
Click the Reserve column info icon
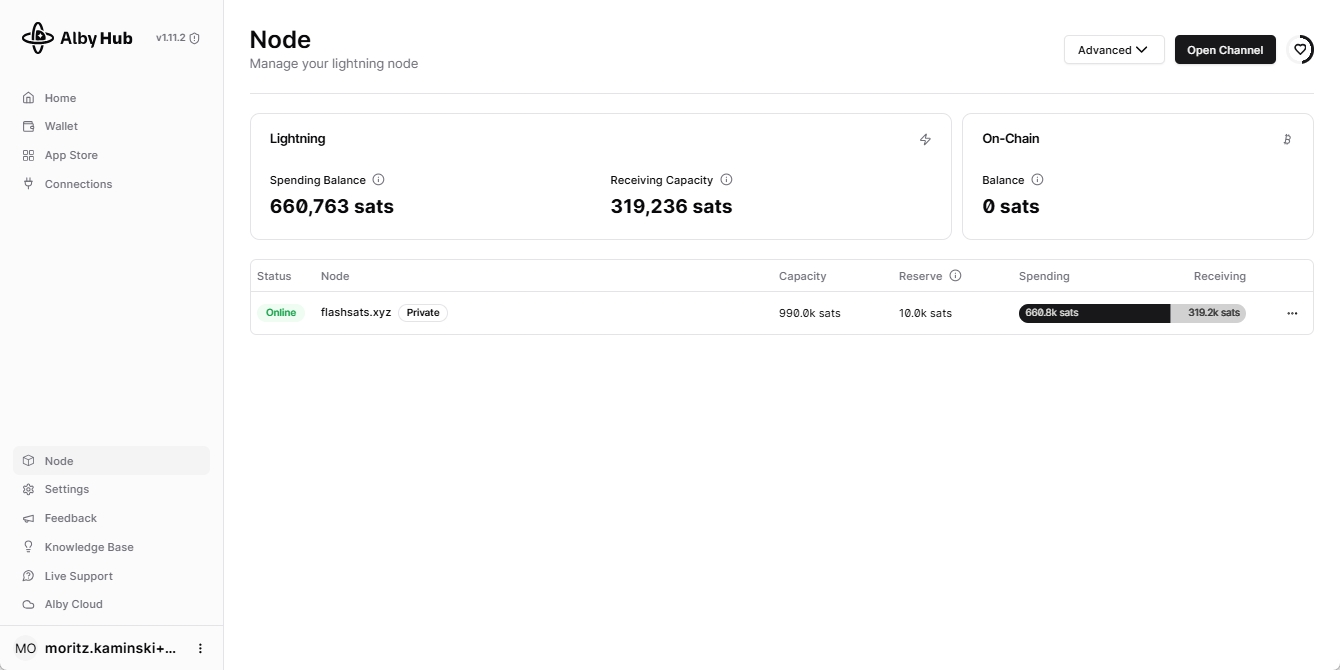pyautogui.click(x=955, y=276)
